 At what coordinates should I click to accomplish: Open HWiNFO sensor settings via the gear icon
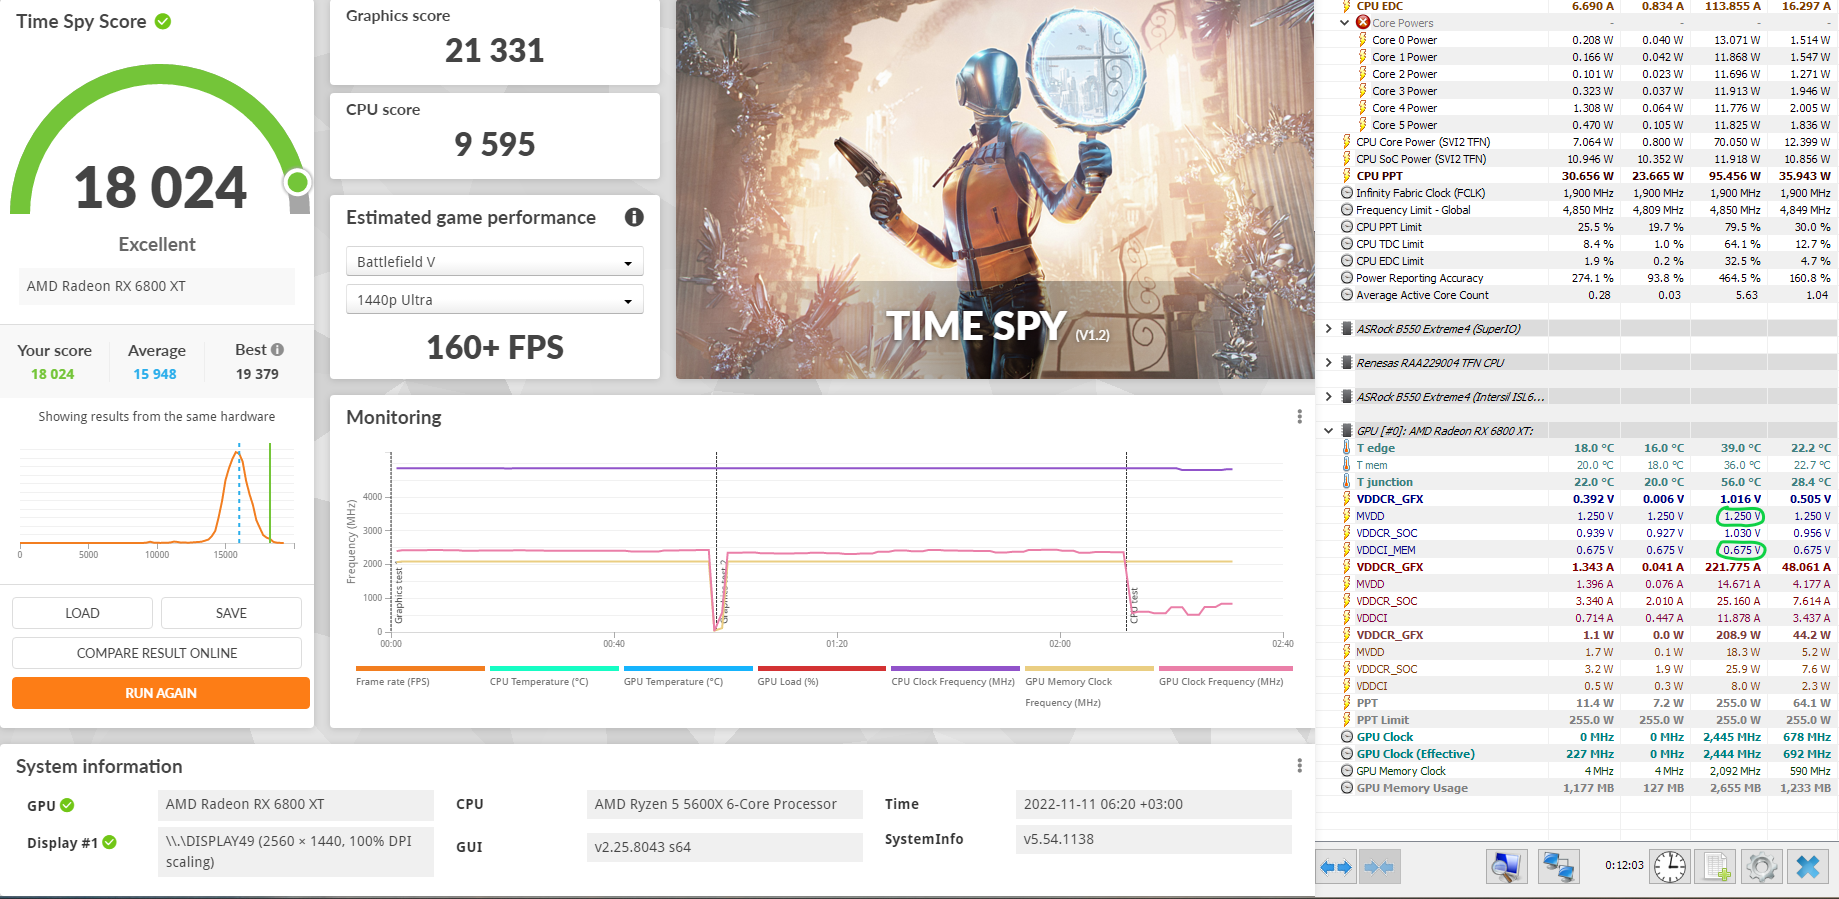point(1762,866)
